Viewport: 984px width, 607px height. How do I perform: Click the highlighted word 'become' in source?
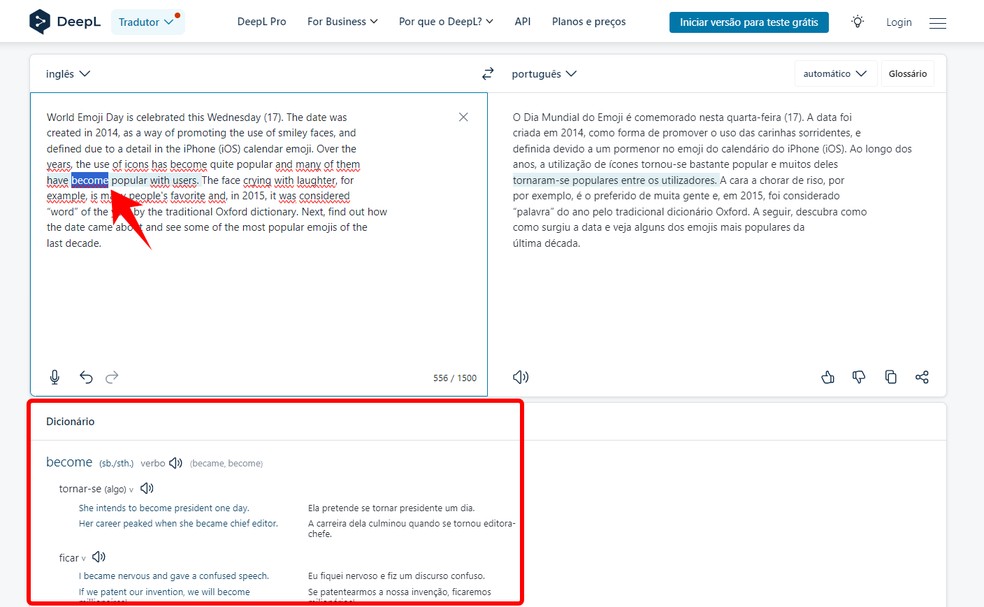(90, 180)
